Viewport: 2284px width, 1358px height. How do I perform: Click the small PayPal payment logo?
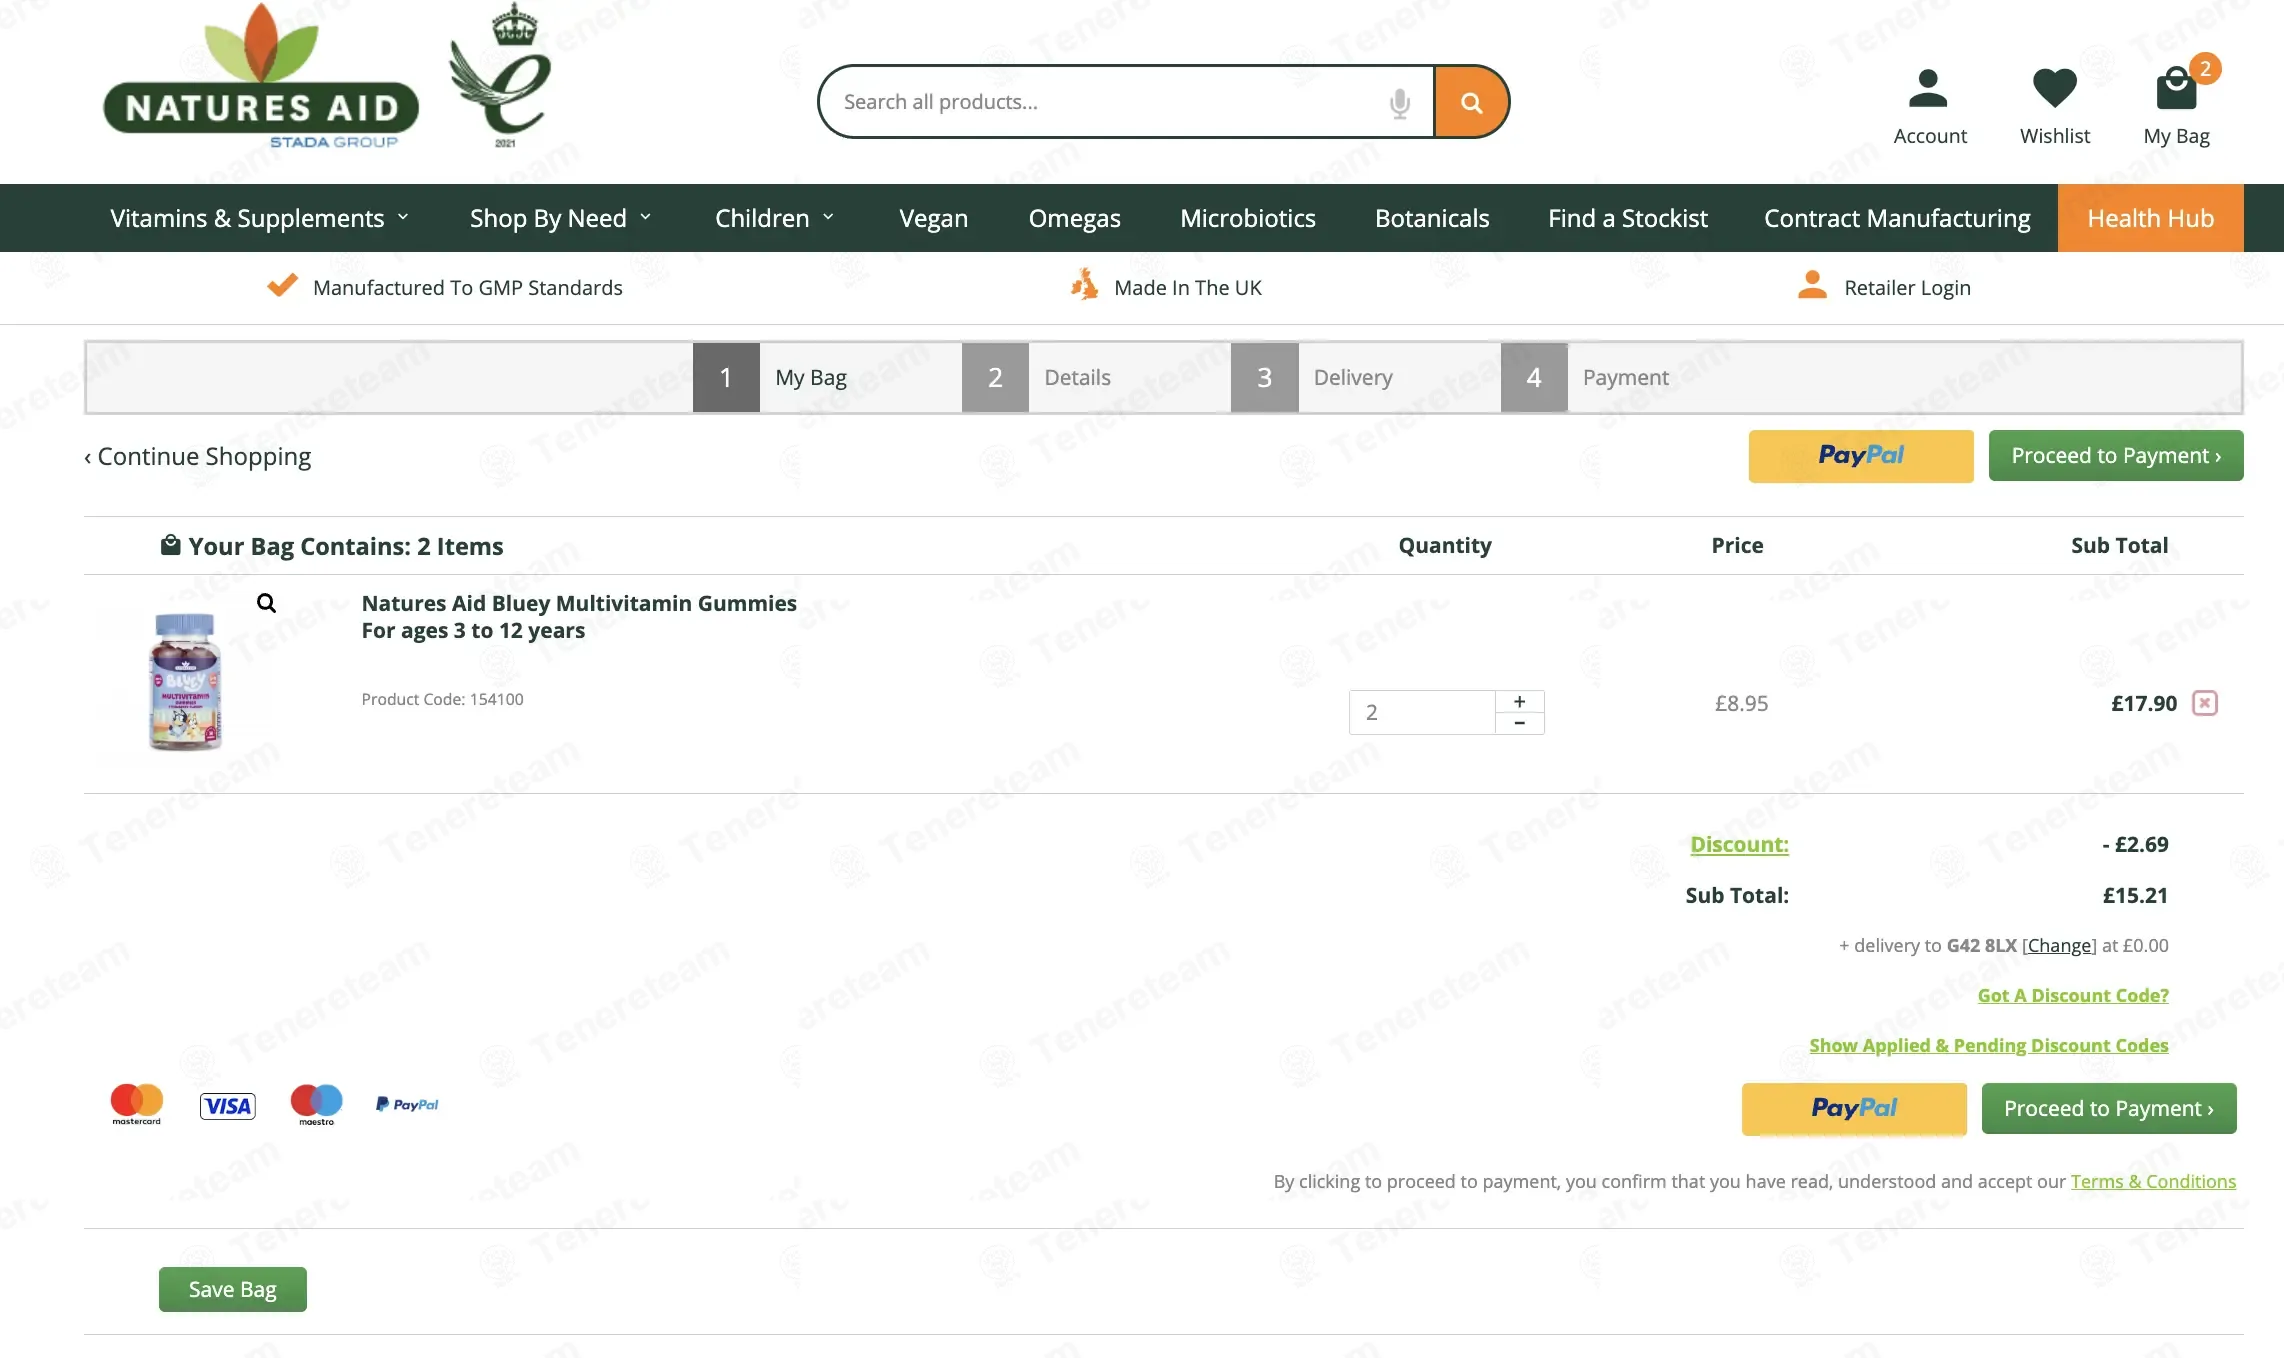[407, 1104]
